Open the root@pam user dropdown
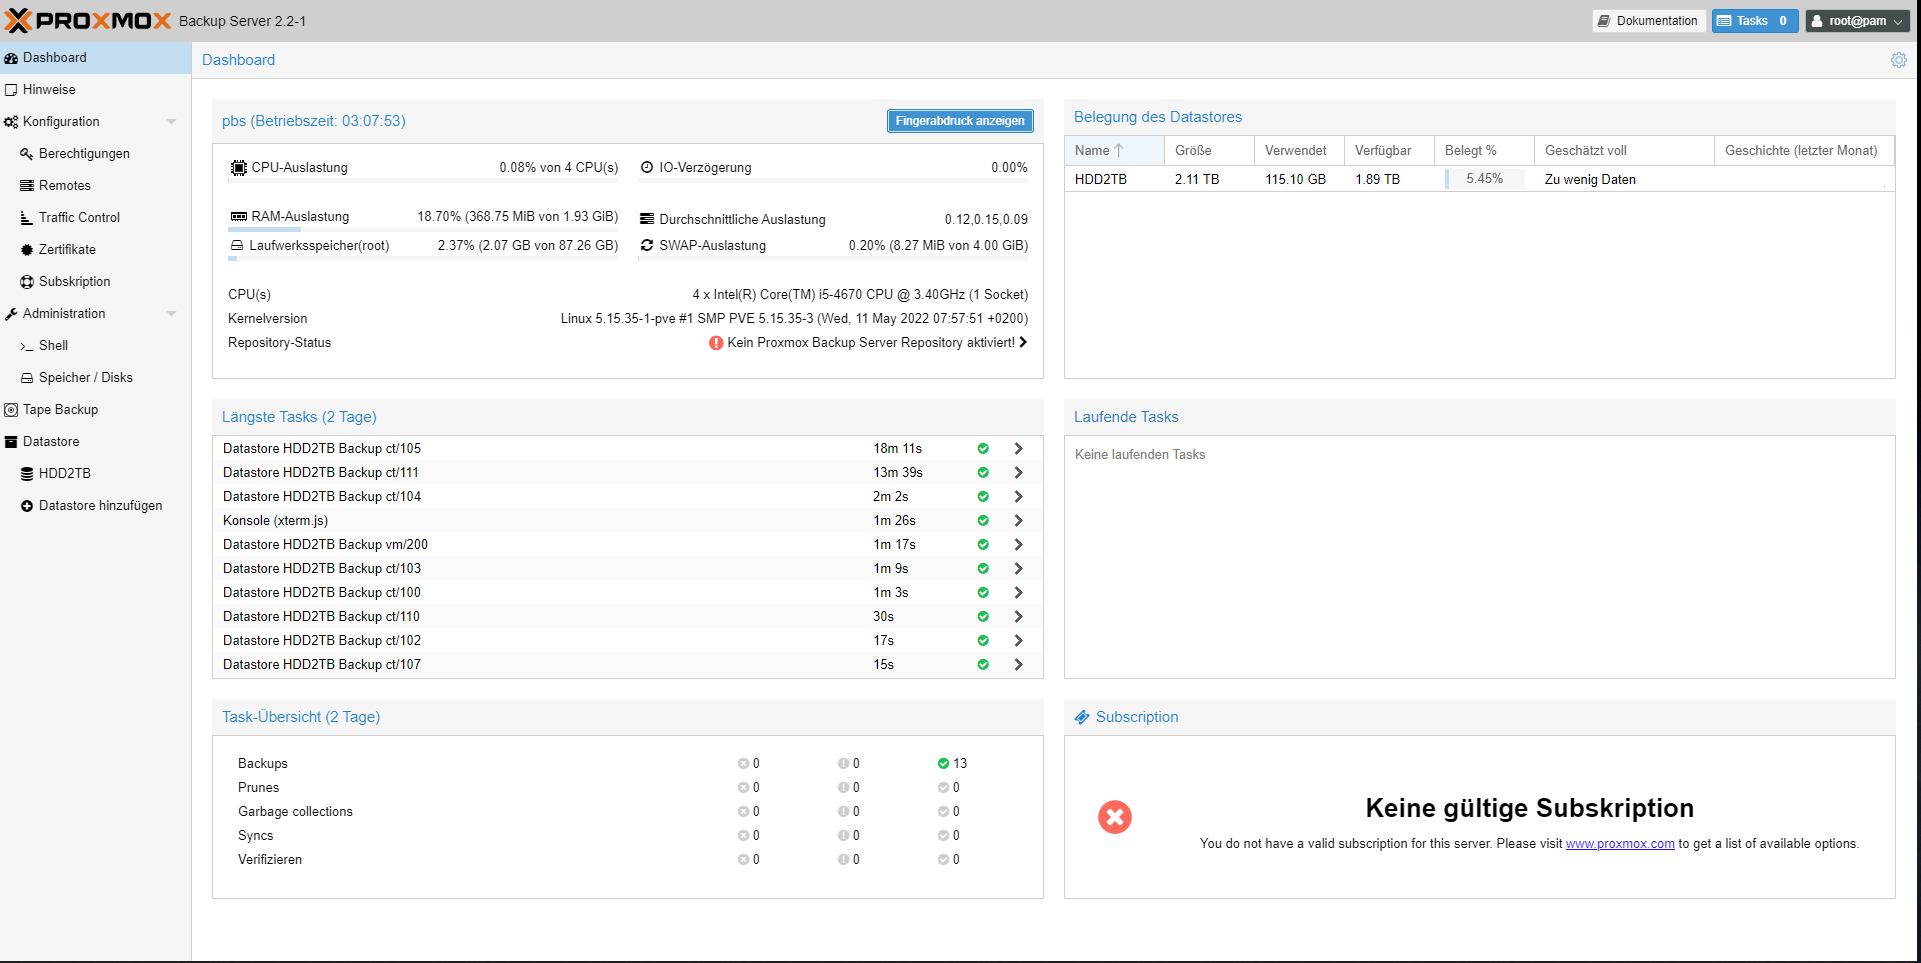The width and height of the screenshot is (1921, 963). tap(1857, 21)
